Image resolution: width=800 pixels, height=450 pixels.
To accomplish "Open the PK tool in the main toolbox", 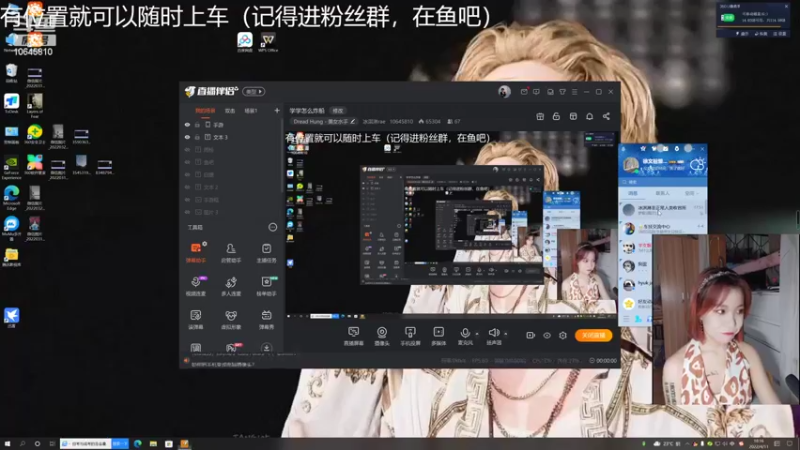I will click(232, 347).
